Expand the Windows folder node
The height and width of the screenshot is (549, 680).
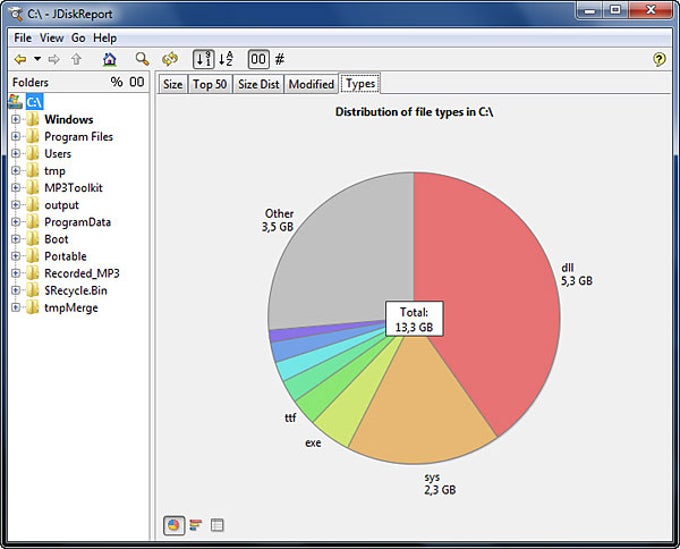coord(16,119)
